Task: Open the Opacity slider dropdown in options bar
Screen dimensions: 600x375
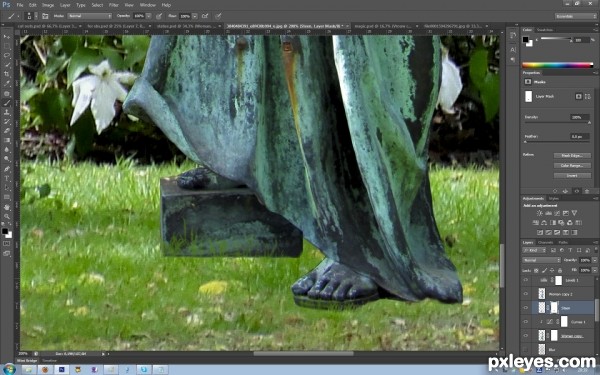Action: pos(148,16)
